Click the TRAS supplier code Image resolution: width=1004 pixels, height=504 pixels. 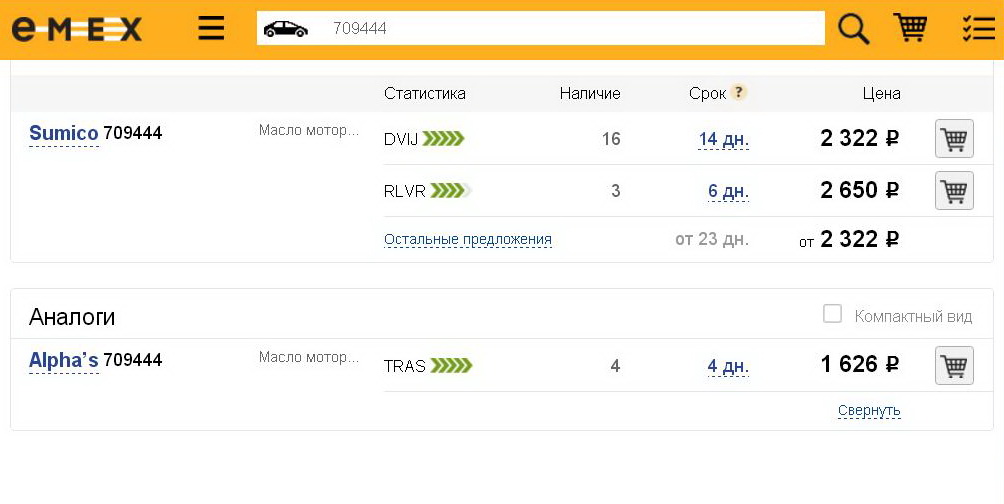pos(405,366)
